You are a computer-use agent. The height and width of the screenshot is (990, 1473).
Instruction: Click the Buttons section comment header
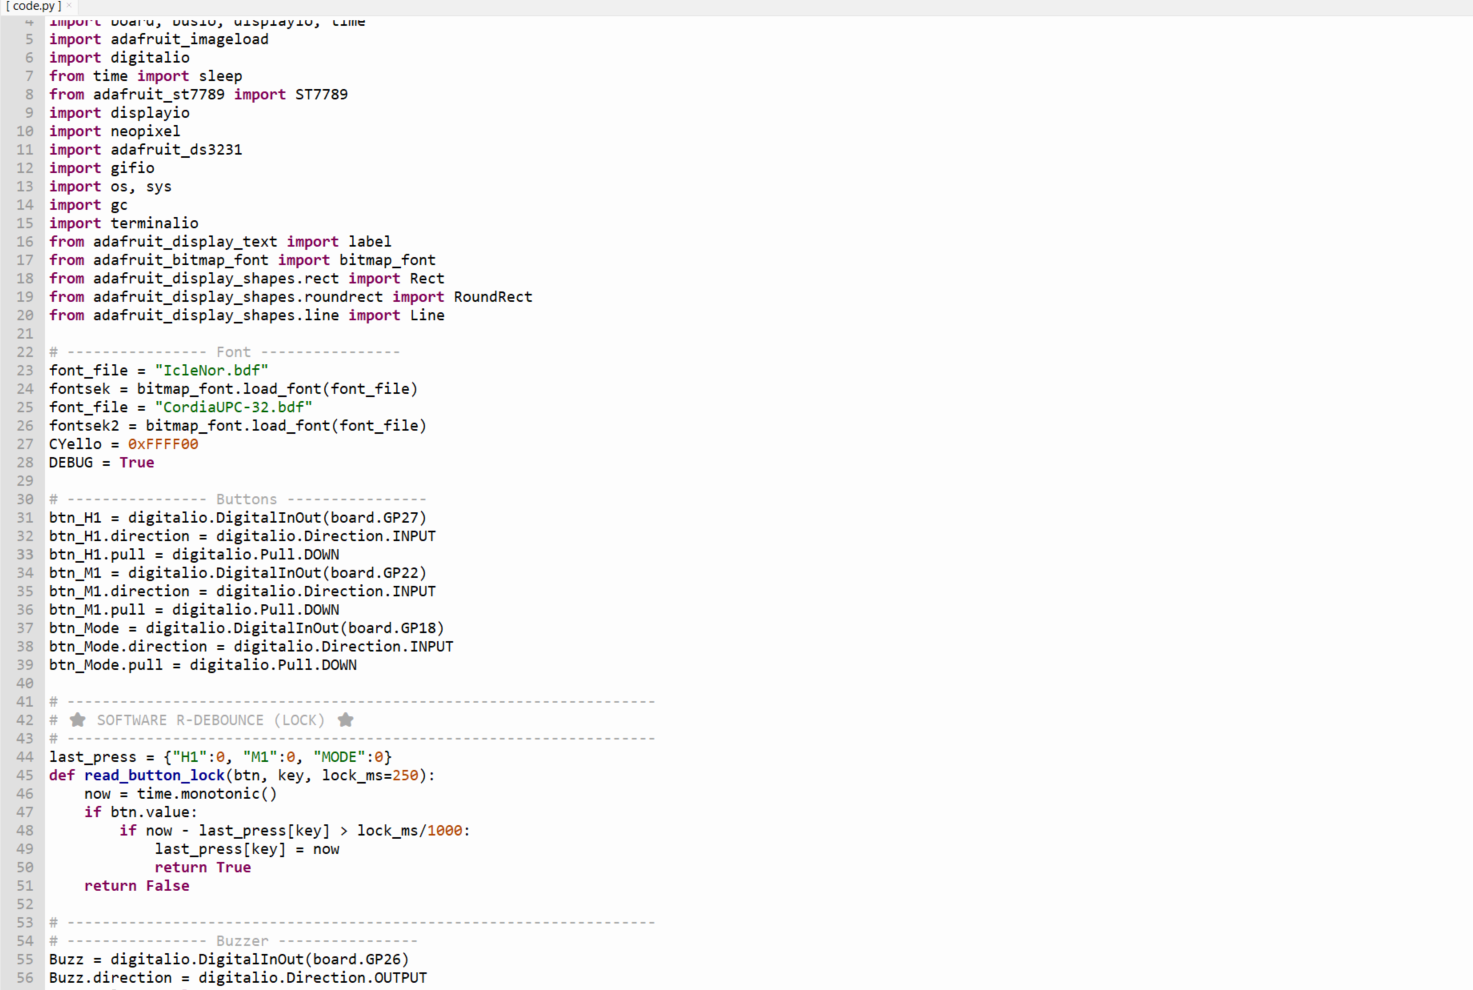click(245, 499)
